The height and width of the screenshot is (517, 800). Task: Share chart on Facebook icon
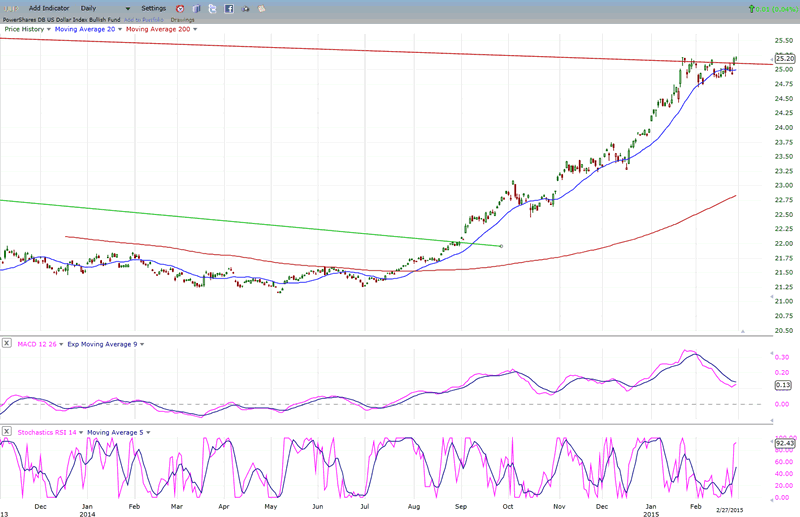(x=229, y=8)
